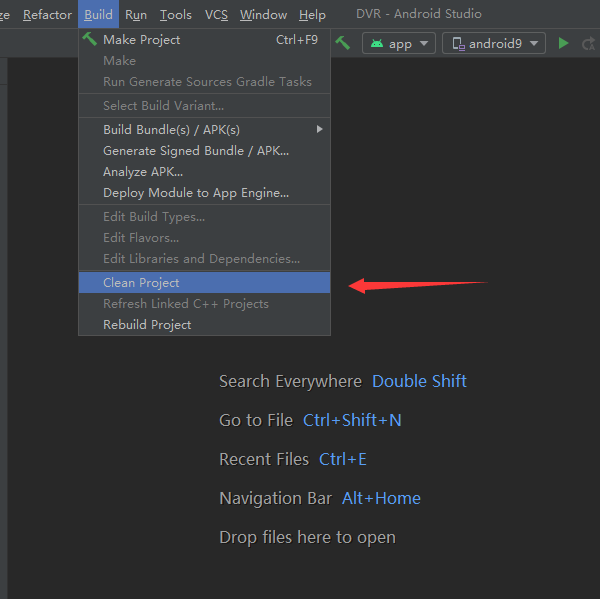Click Edit Libraries and Dependencies... entry

tap(204, 259)
